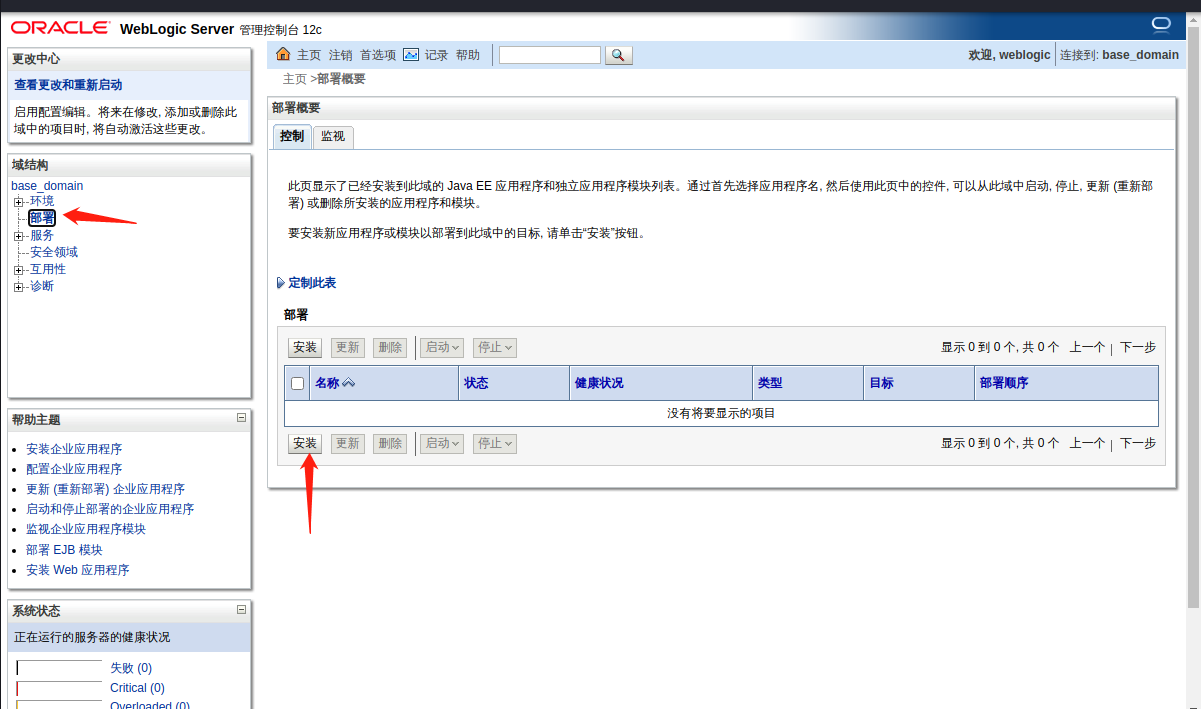The height and width of the screenshot is (709, 1201).
Task: Expand the 环境 tree node
Action: [x=18, y=202]
